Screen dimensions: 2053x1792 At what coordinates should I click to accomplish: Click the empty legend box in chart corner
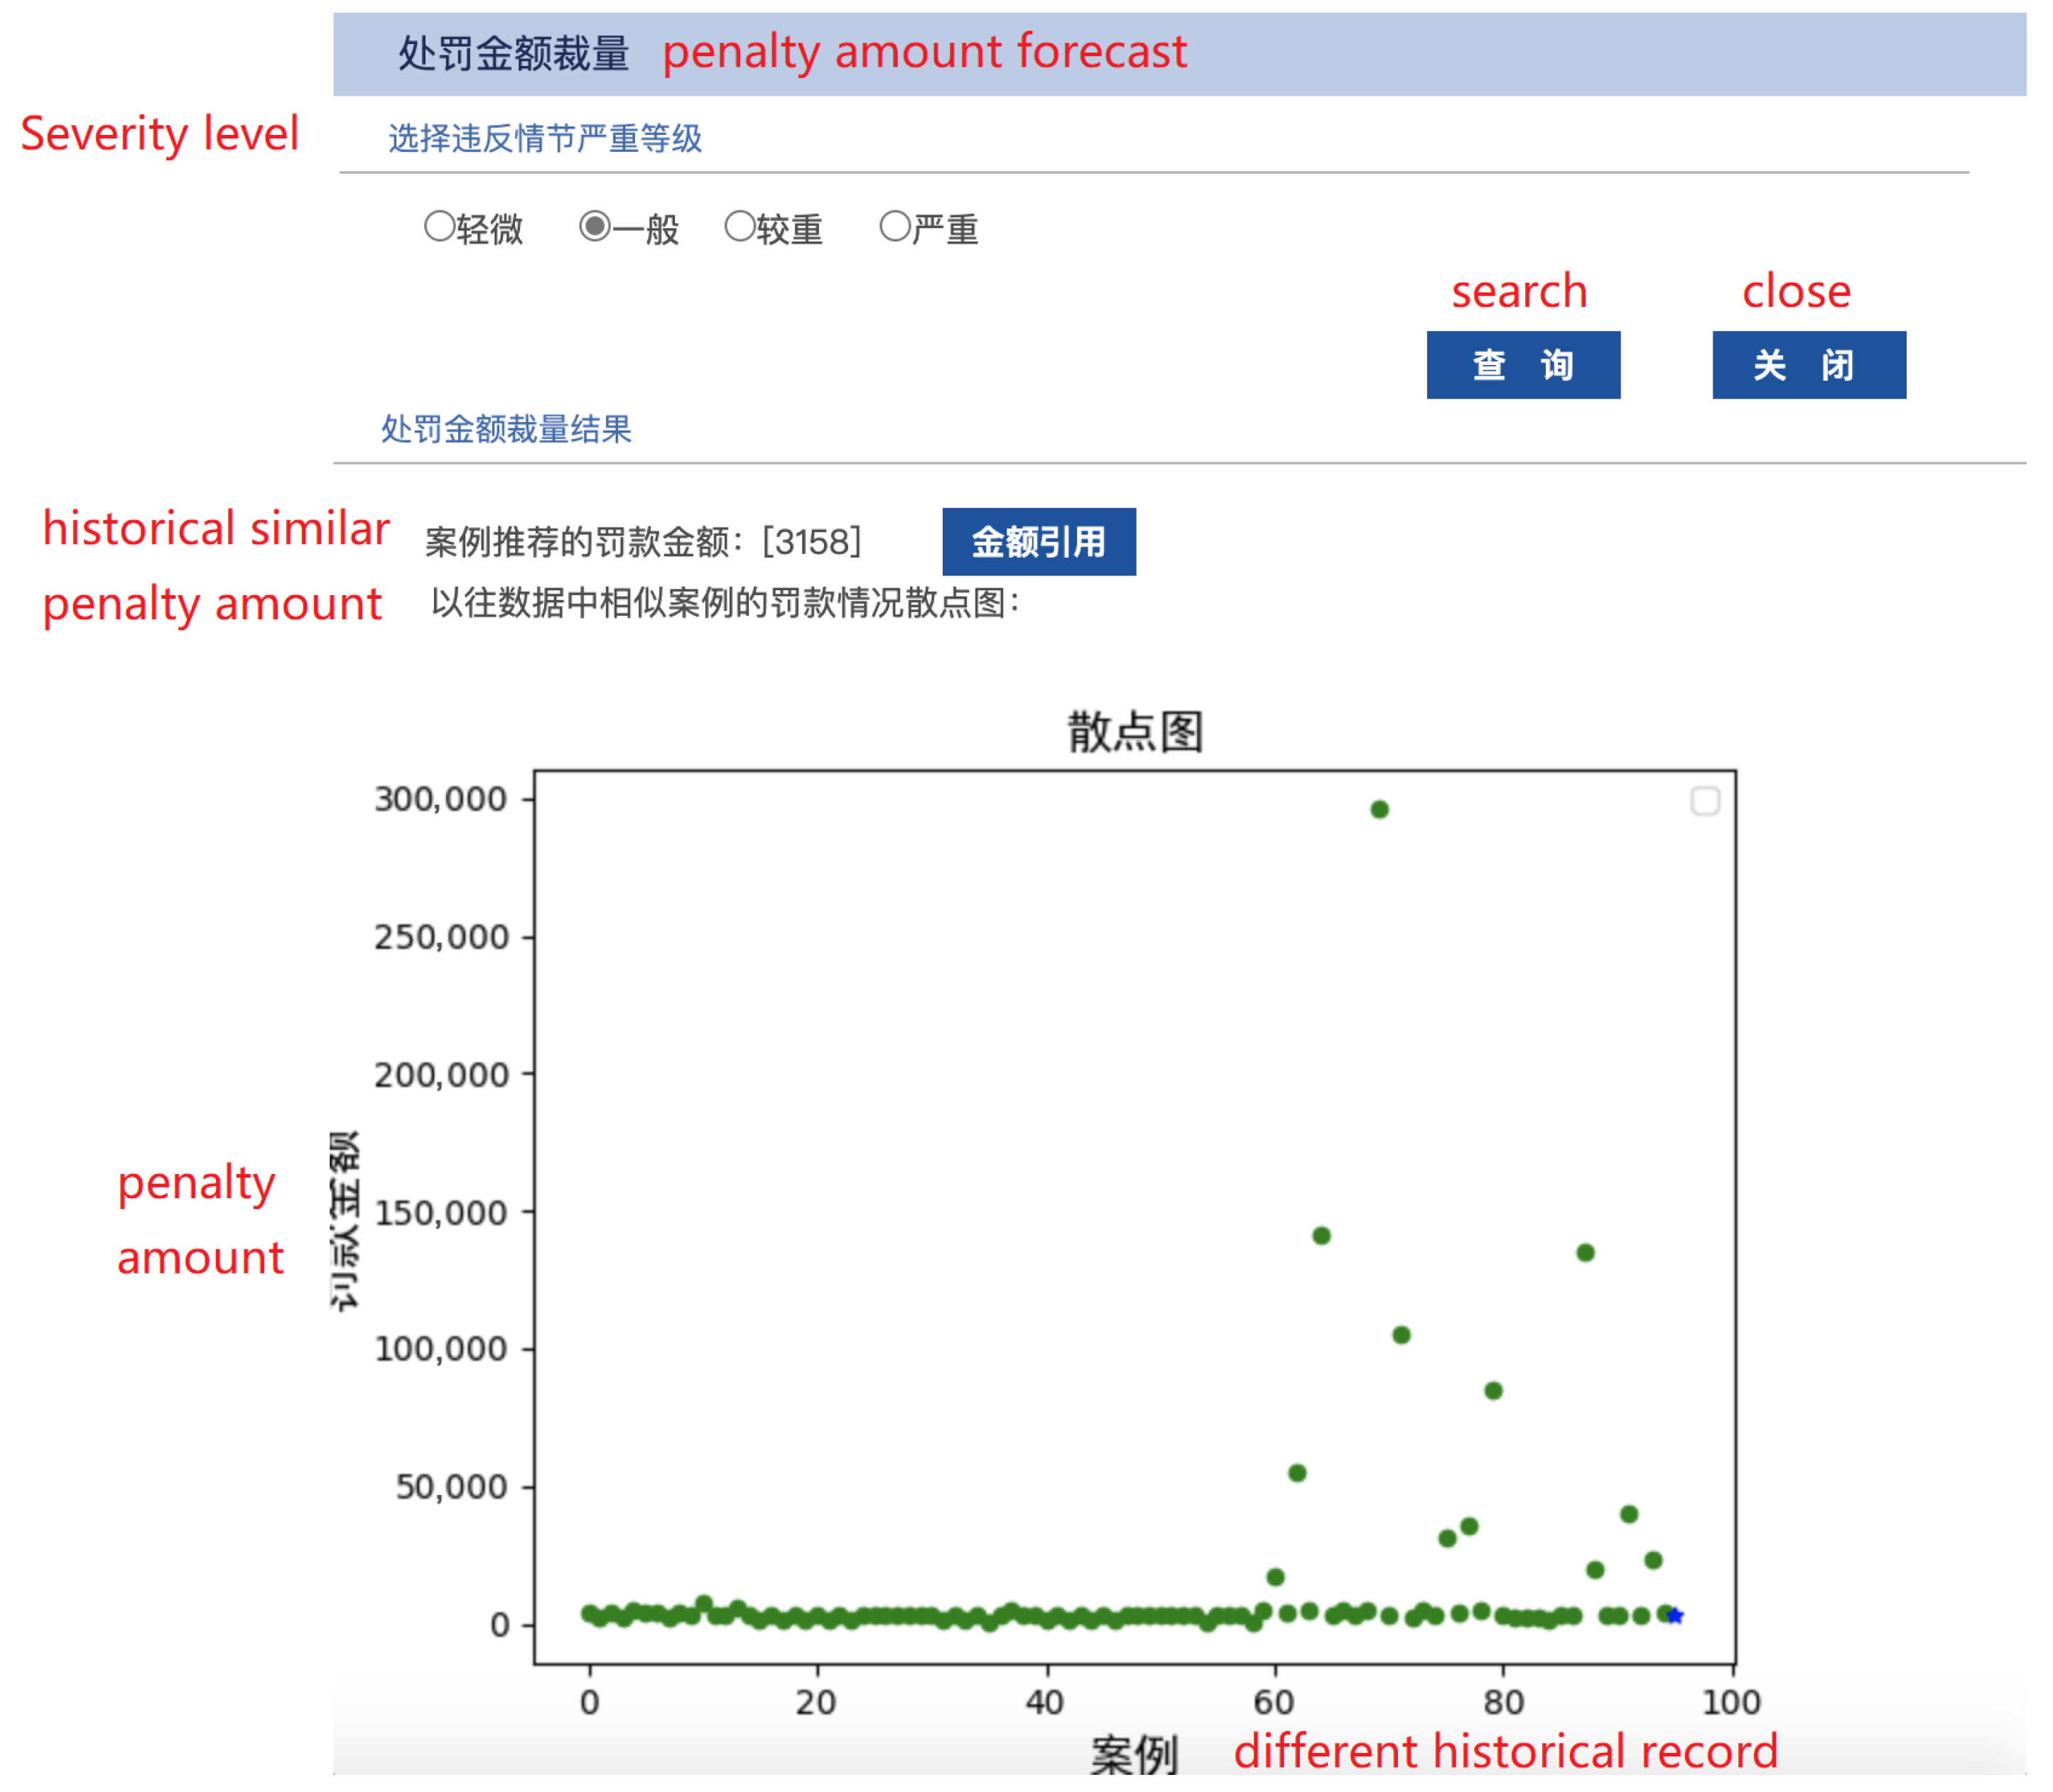(x=1705, y=801)
